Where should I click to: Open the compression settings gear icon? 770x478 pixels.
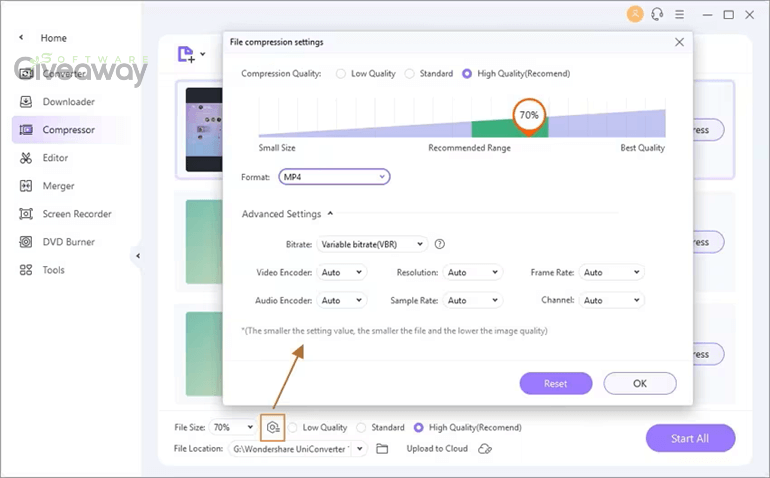[x=273, y=427]
